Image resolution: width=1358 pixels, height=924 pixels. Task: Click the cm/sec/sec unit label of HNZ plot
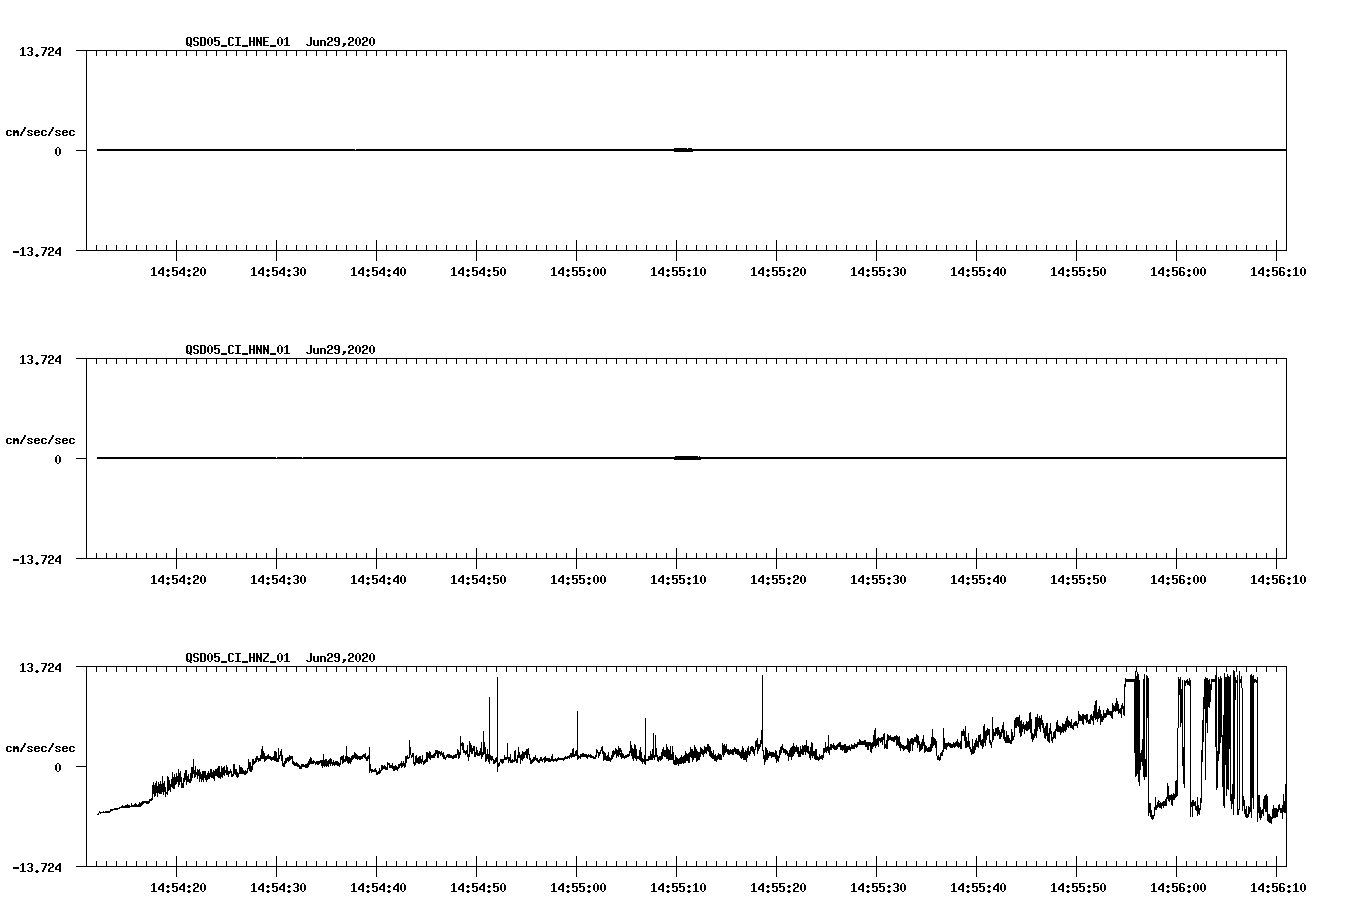40,748
